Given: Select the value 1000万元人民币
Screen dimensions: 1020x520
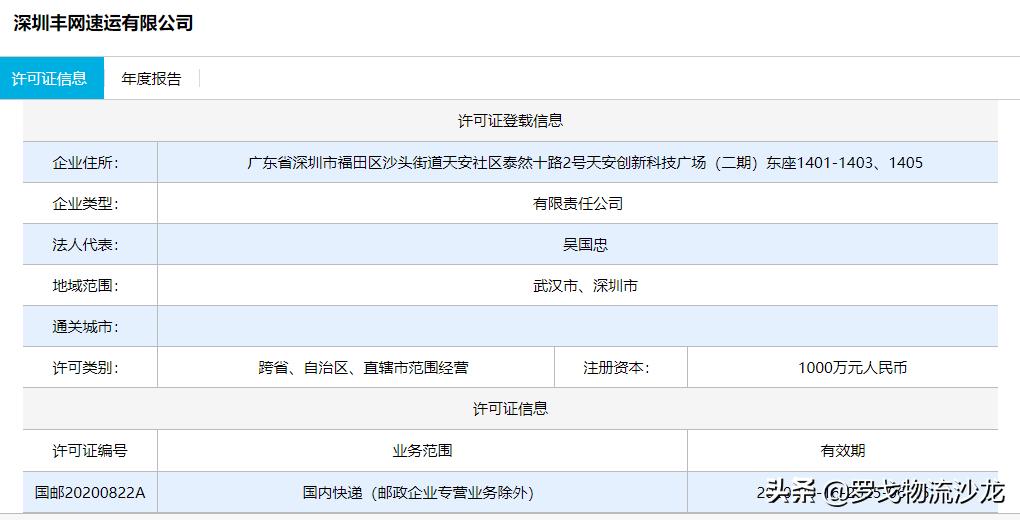Looking at the screenshot, I should coord(852,368).
